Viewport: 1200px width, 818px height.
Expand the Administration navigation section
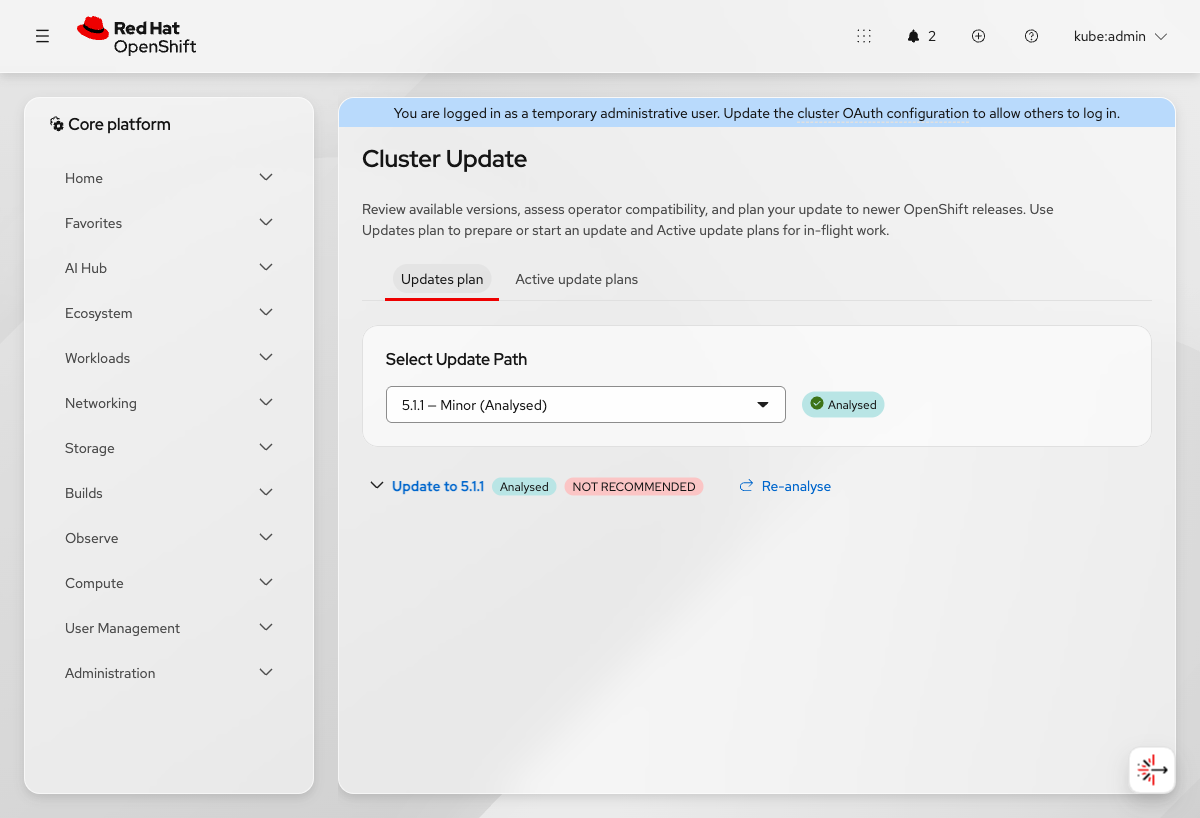coord(169,673)
